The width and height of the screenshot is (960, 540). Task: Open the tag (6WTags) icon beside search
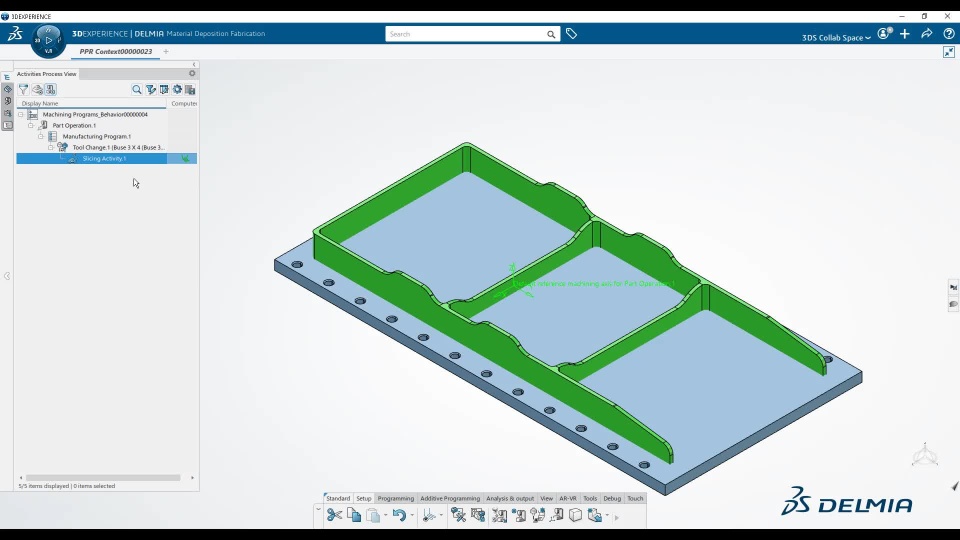coord(571,34)
